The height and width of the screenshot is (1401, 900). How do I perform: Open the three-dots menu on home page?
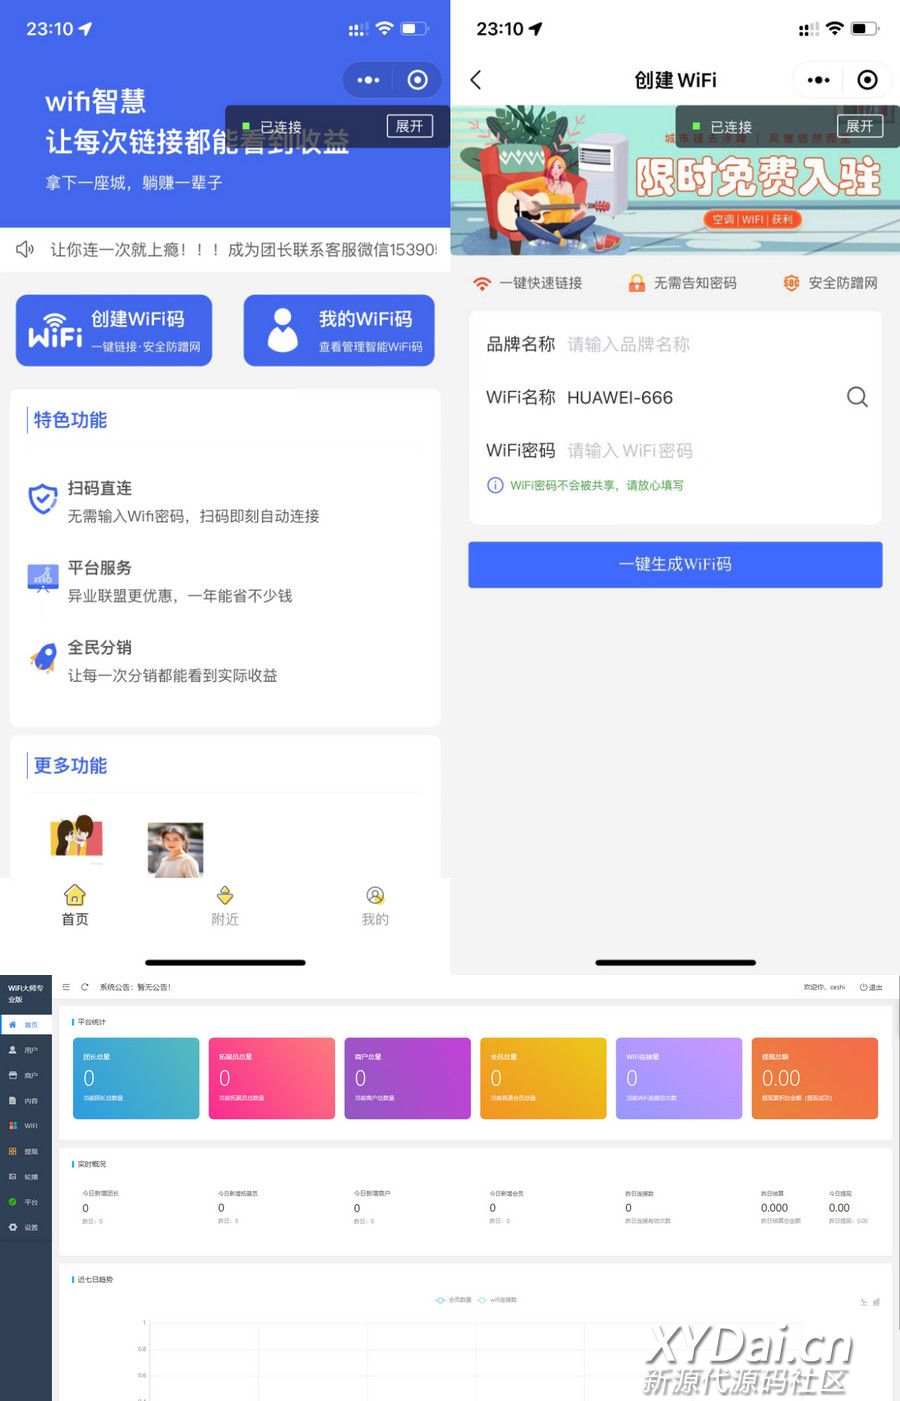368,80
